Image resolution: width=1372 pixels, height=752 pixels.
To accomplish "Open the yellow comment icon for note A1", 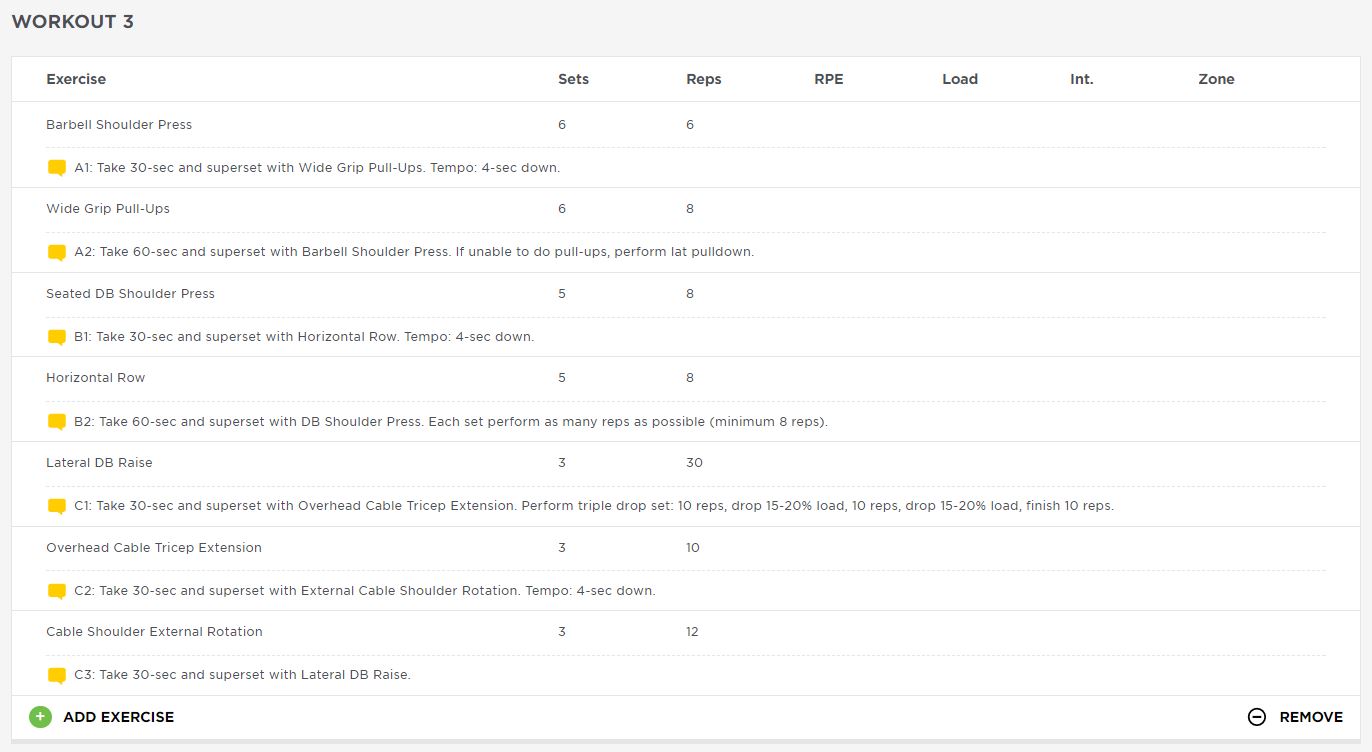I will 57,168.
